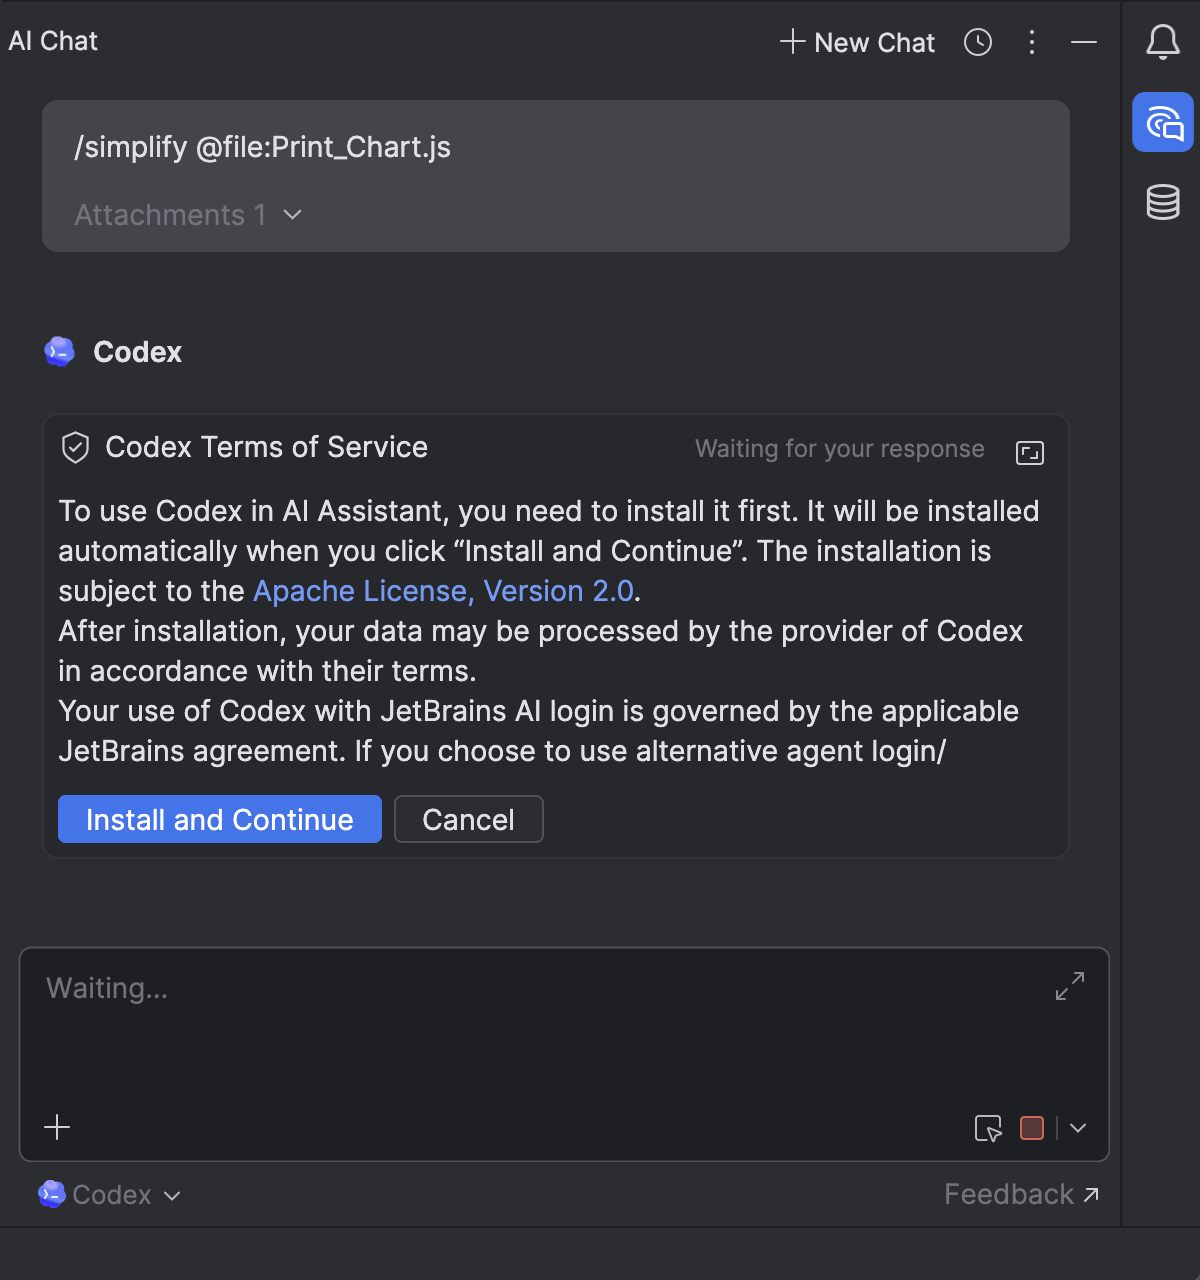Open the vertical three-dot options menu
This screenshot has width=1200, height=1280.
point(1032,42)
